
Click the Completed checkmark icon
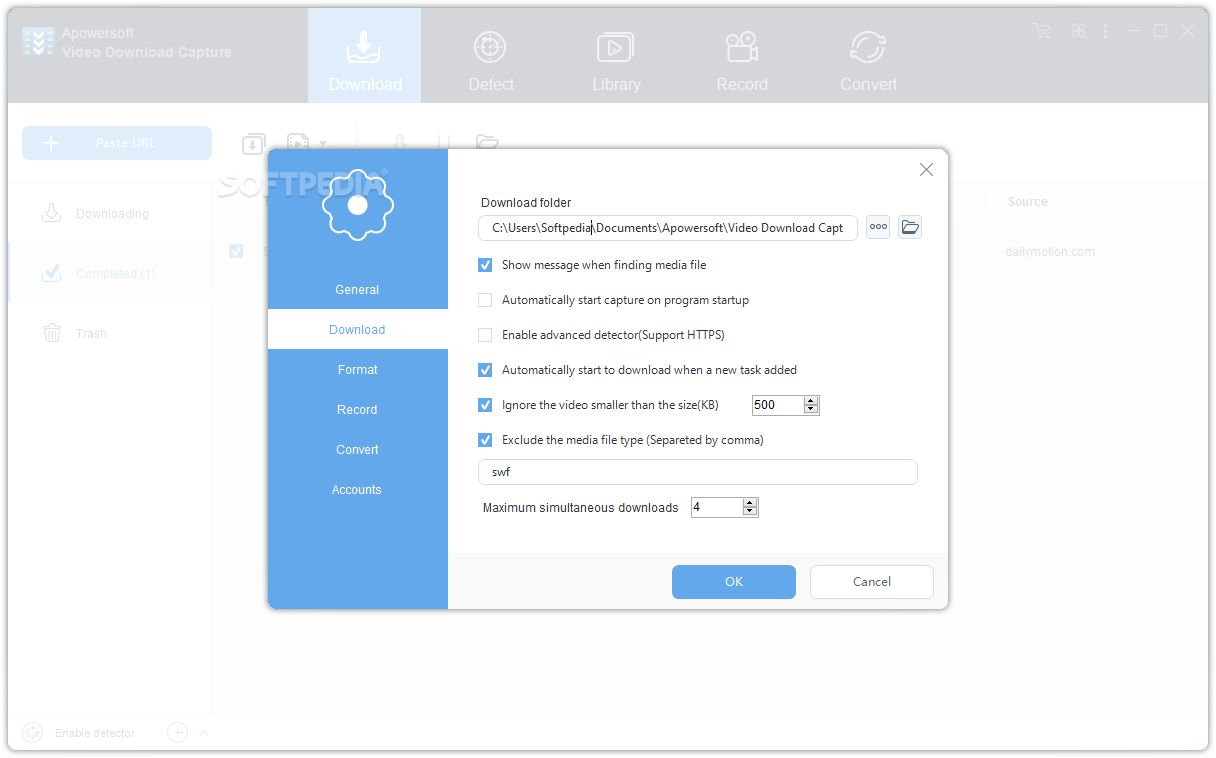click(51, 273)
